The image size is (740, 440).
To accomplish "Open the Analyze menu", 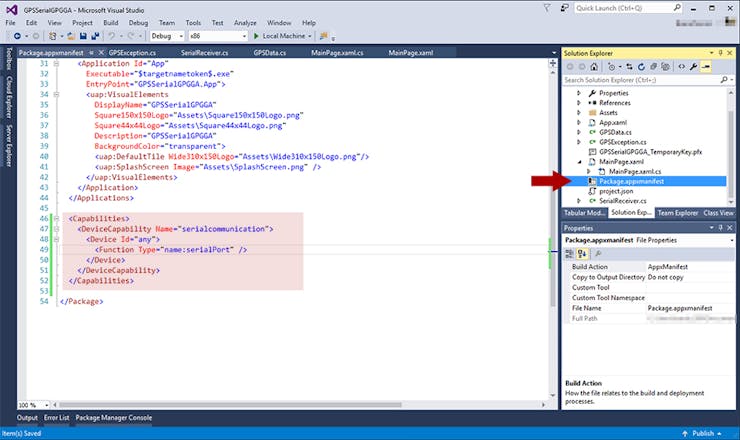I will [x=245, y=23].
